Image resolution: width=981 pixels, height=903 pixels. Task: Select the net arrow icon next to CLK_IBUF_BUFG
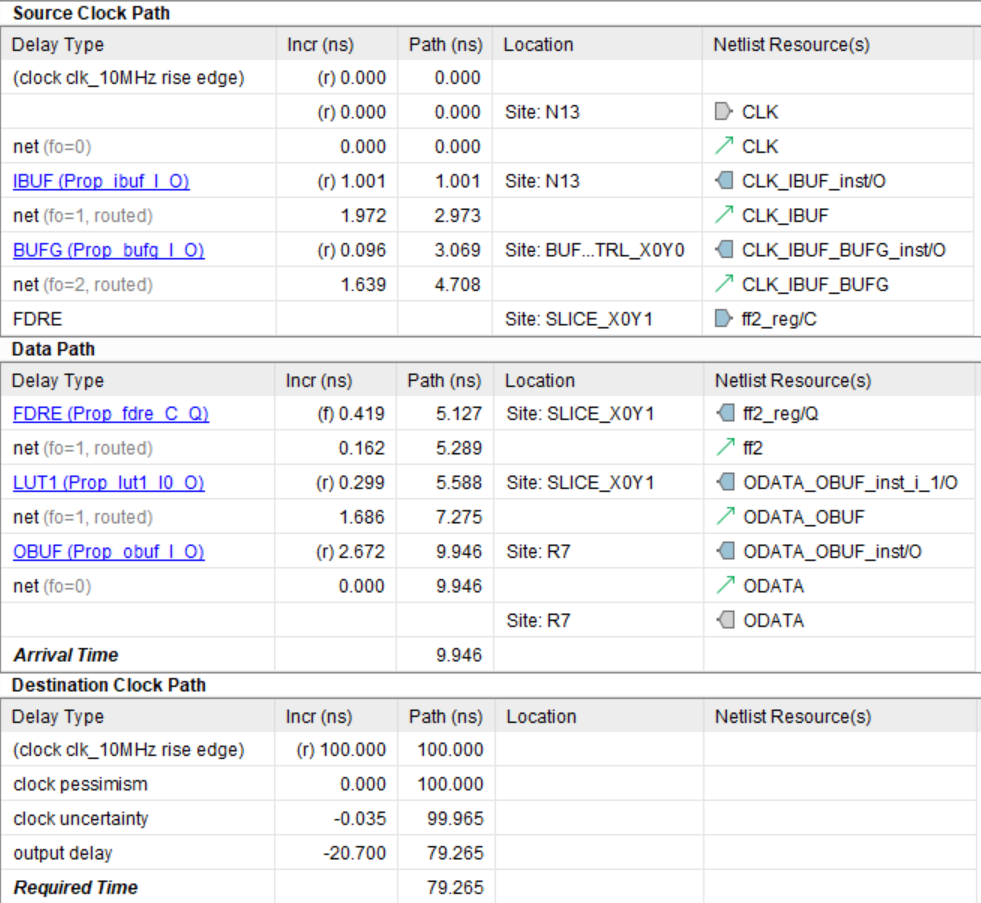(724, 285)
